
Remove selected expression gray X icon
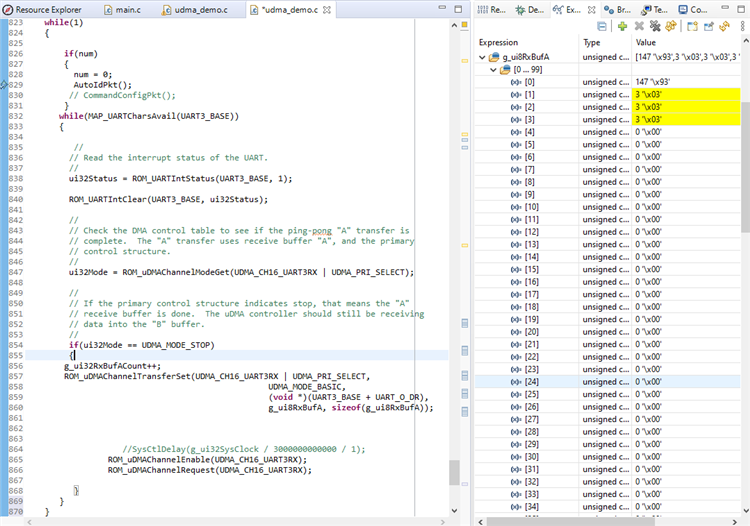pos(639,26)
